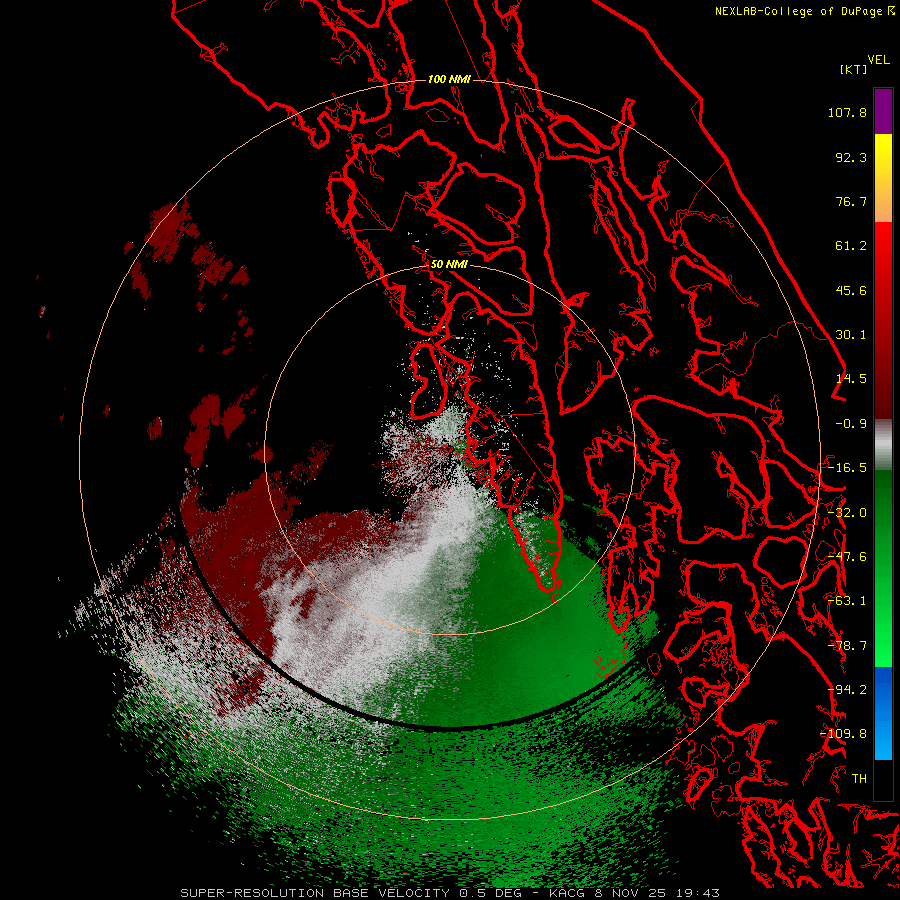Viewport: 900px width, 900px height.
Task: Click the 19:43 timestamp in caption
Action: coord(699,893)
